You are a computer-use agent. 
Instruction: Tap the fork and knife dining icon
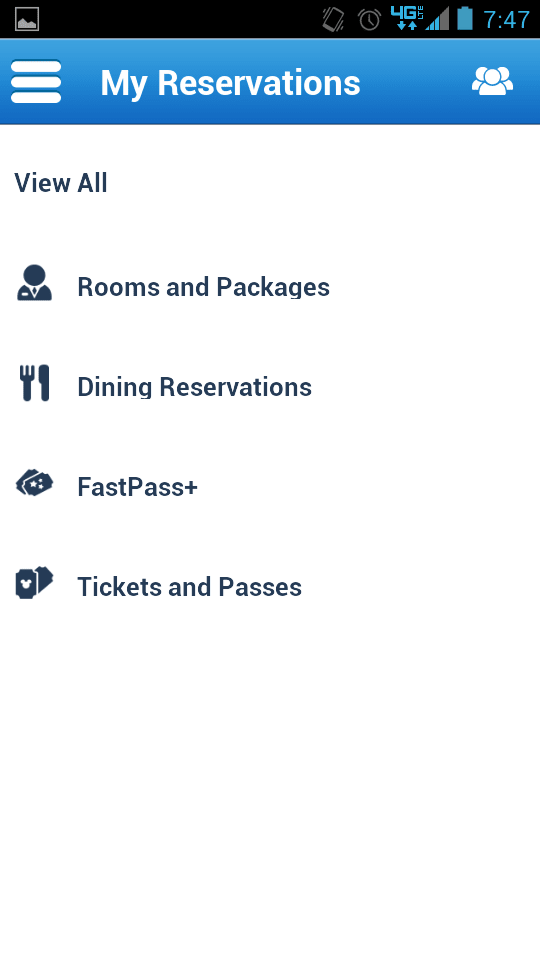click(34, 383)
